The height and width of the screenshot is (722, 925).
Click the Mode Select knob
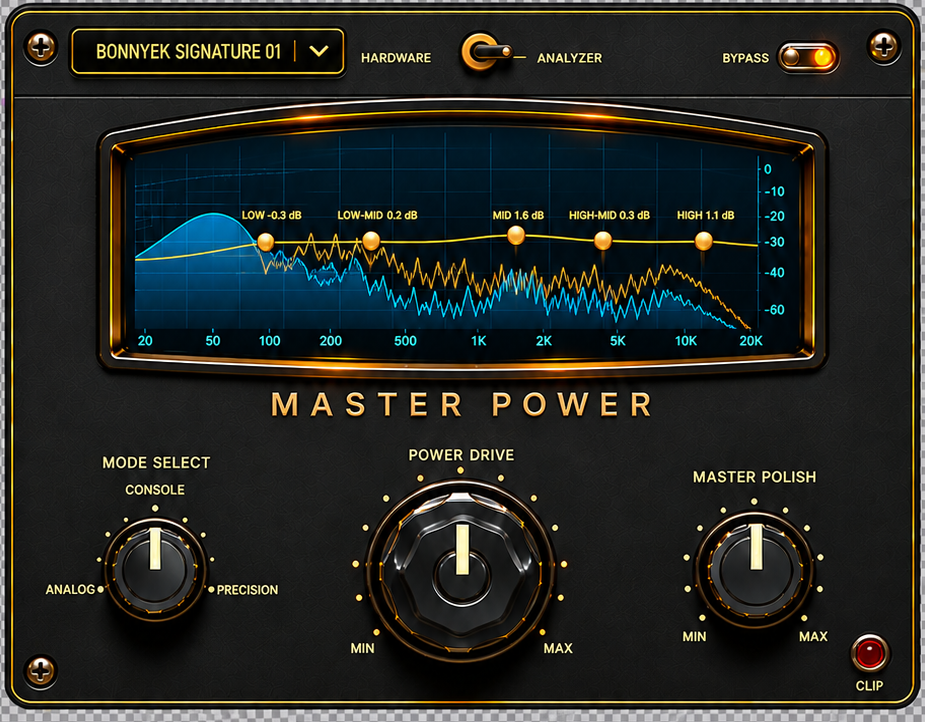point(155,569)
